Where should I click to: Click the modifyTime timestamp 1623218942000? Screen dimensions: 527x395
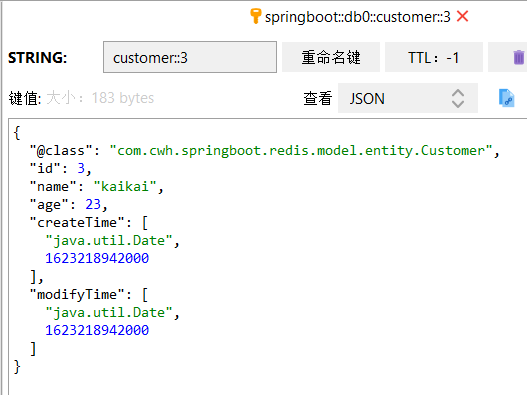point(97,330)
